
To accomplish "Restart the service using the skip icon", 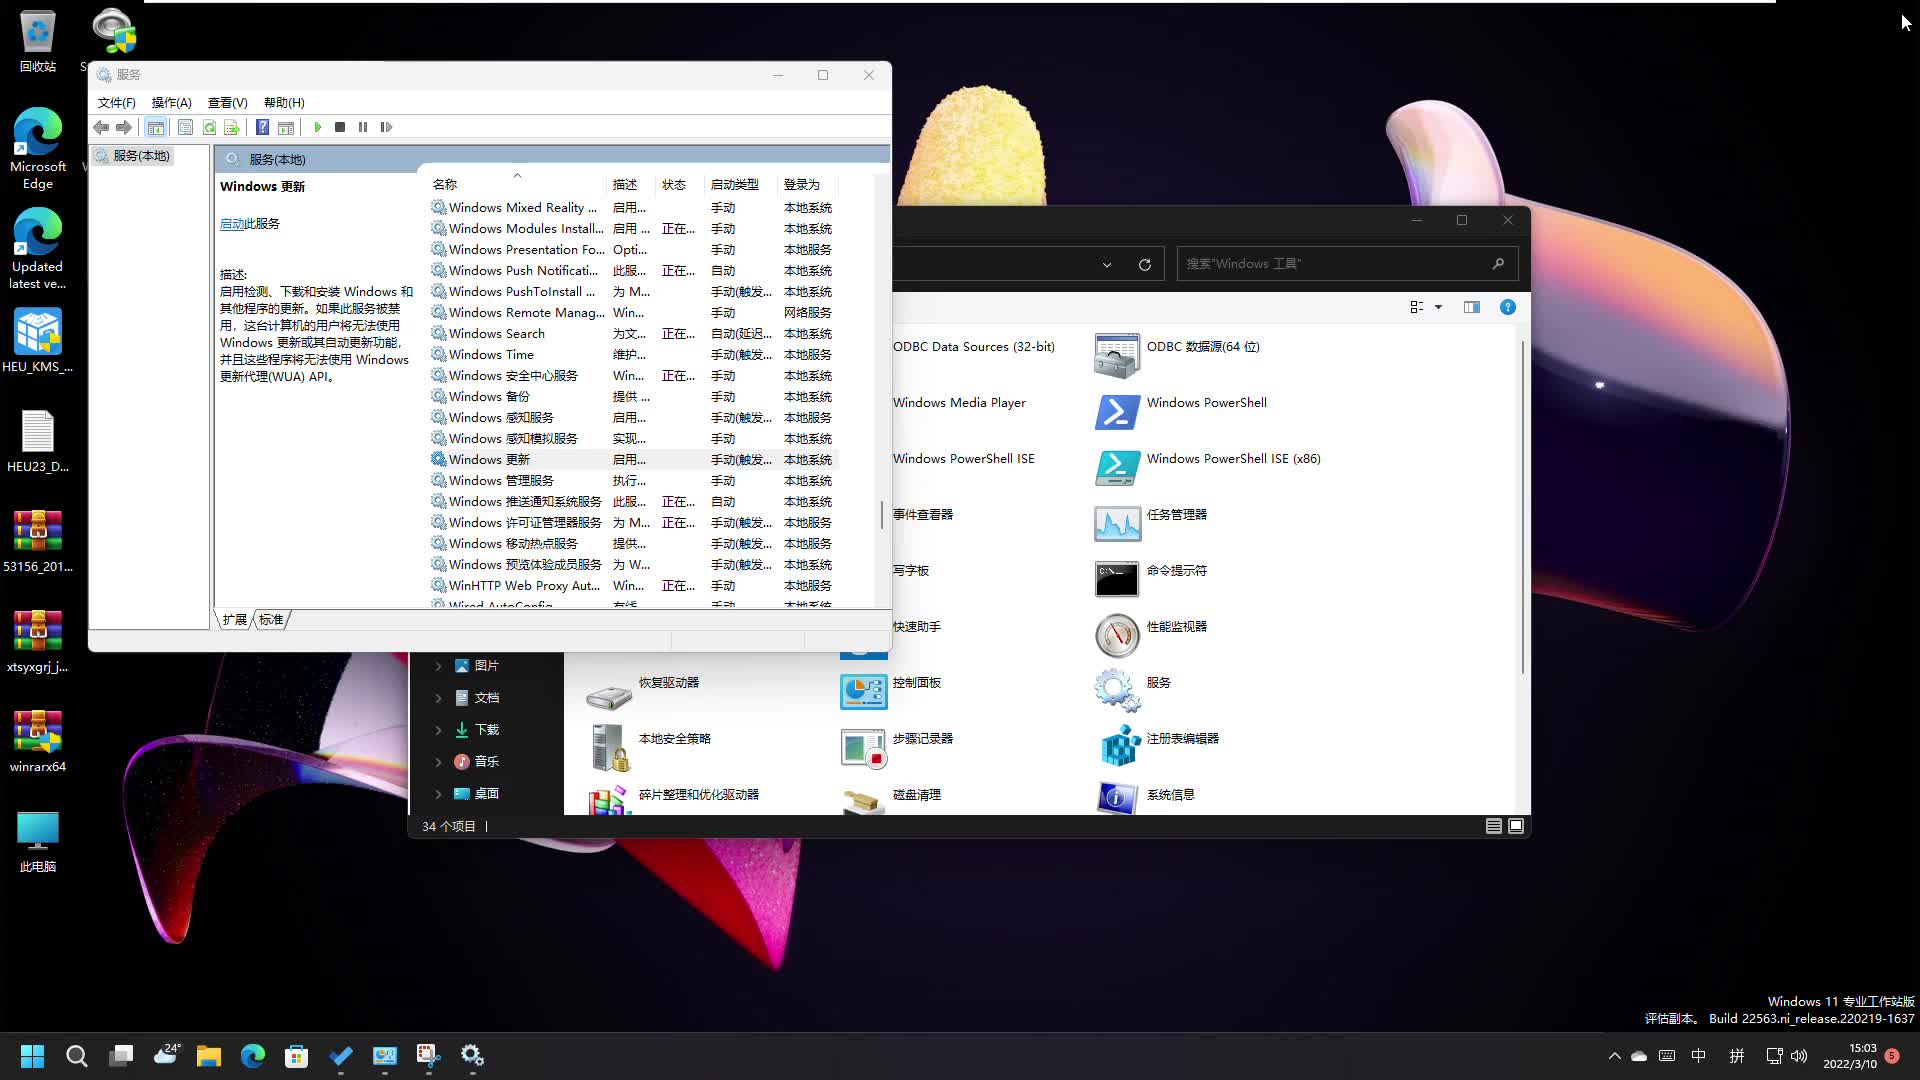I will click(x=387, y=127).
